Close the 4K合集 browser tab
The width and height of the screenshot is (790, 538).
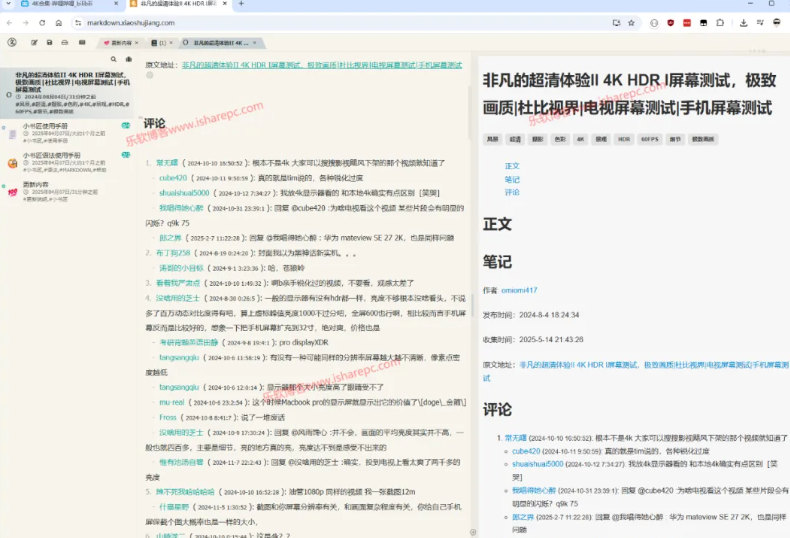point(116,4)
